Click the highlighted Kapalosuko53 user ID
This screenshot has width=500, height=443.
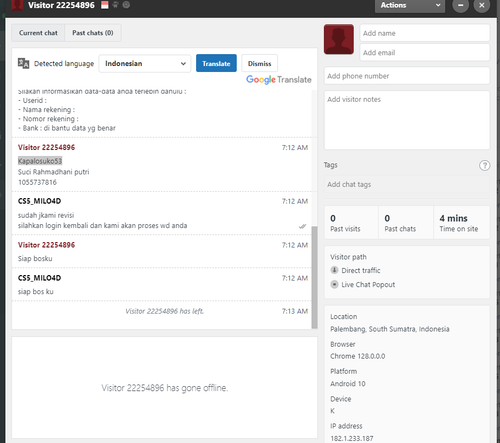tap(40, 161)
